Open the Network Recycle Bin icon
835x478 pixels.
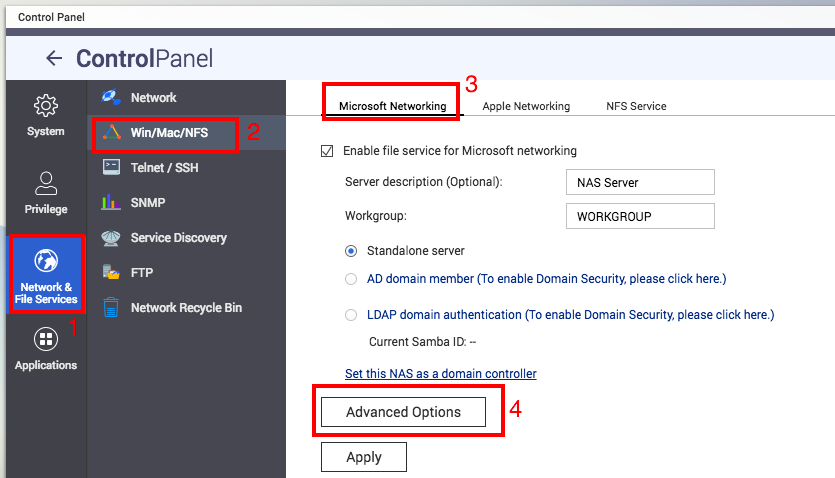[112, 308]
